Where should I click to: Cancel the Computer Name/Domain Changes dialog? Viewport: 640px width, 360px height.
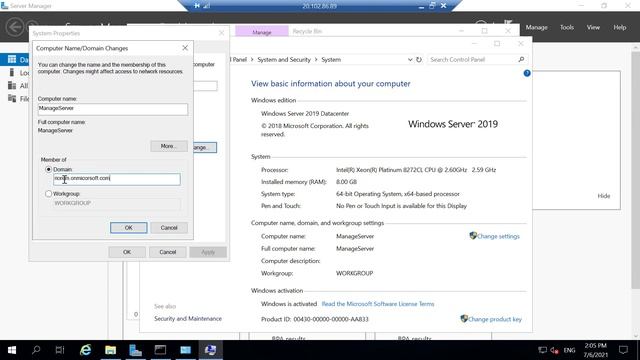tap(169, 228)
